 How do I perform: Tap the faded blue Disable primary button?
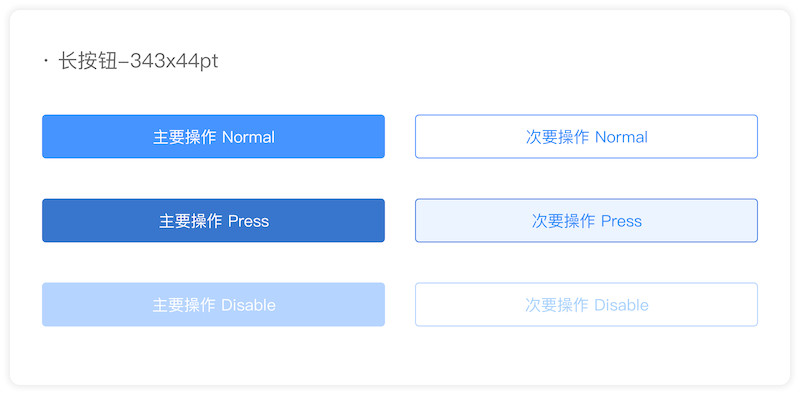click(213, 305)
